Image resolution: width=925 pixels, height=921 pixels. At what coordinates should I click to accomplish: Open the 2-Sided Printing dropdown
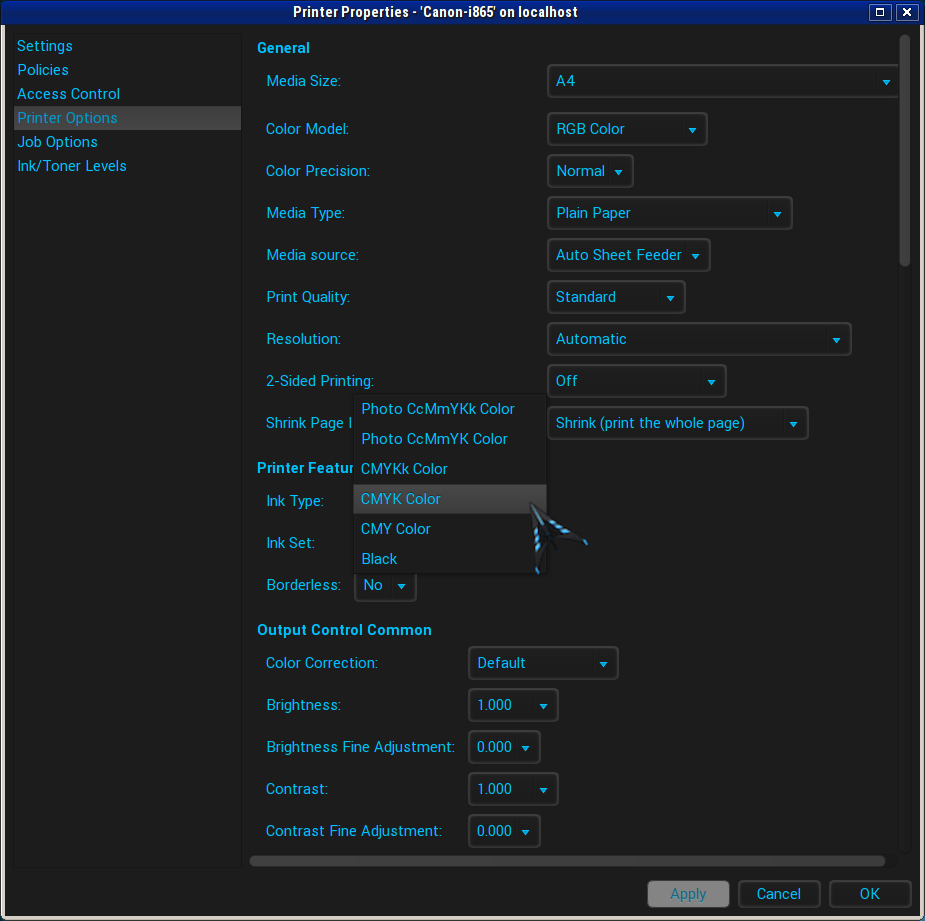636,381
